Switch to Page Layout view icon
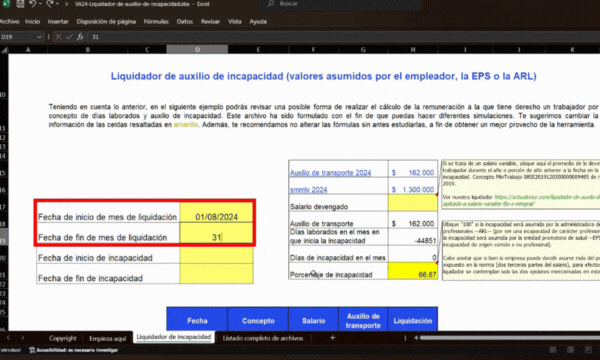600x360 pixels. click(570, 350)
